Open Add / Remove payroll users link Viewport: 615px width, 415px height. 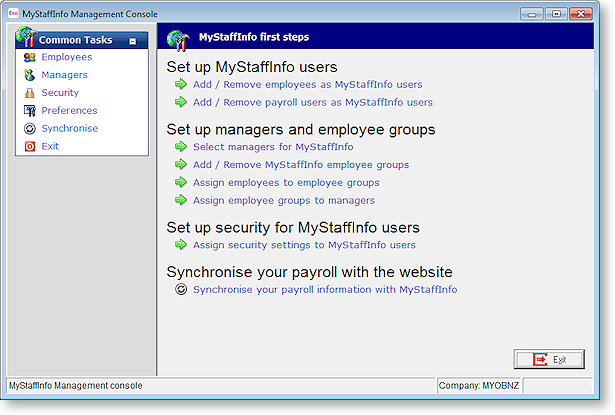pos(313,102)
